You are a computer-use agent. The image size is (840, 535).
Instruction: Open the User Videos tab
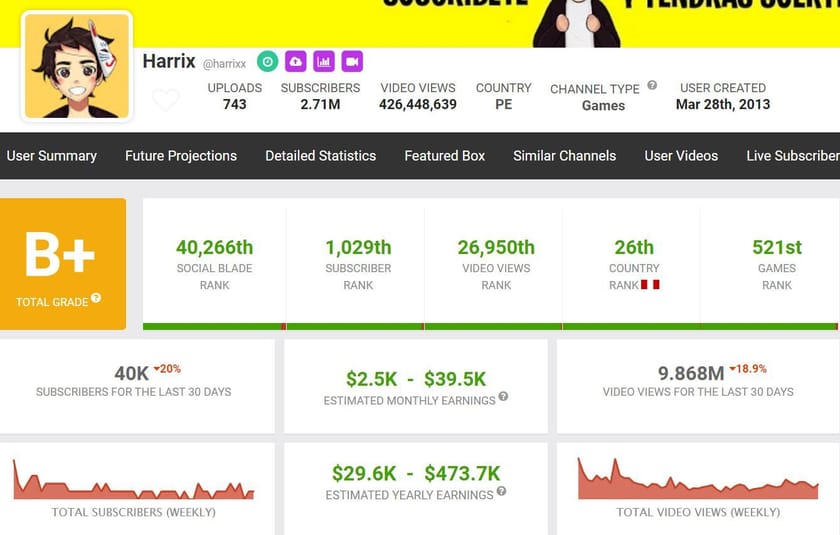pos(681,156)
